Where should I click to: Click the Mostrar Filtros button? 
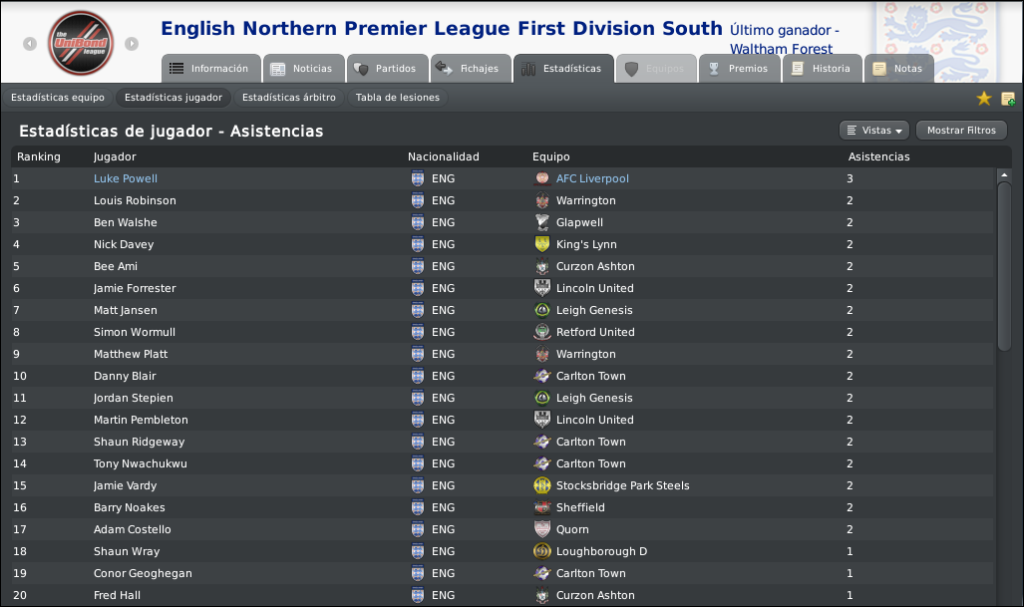tap(961, 130)
